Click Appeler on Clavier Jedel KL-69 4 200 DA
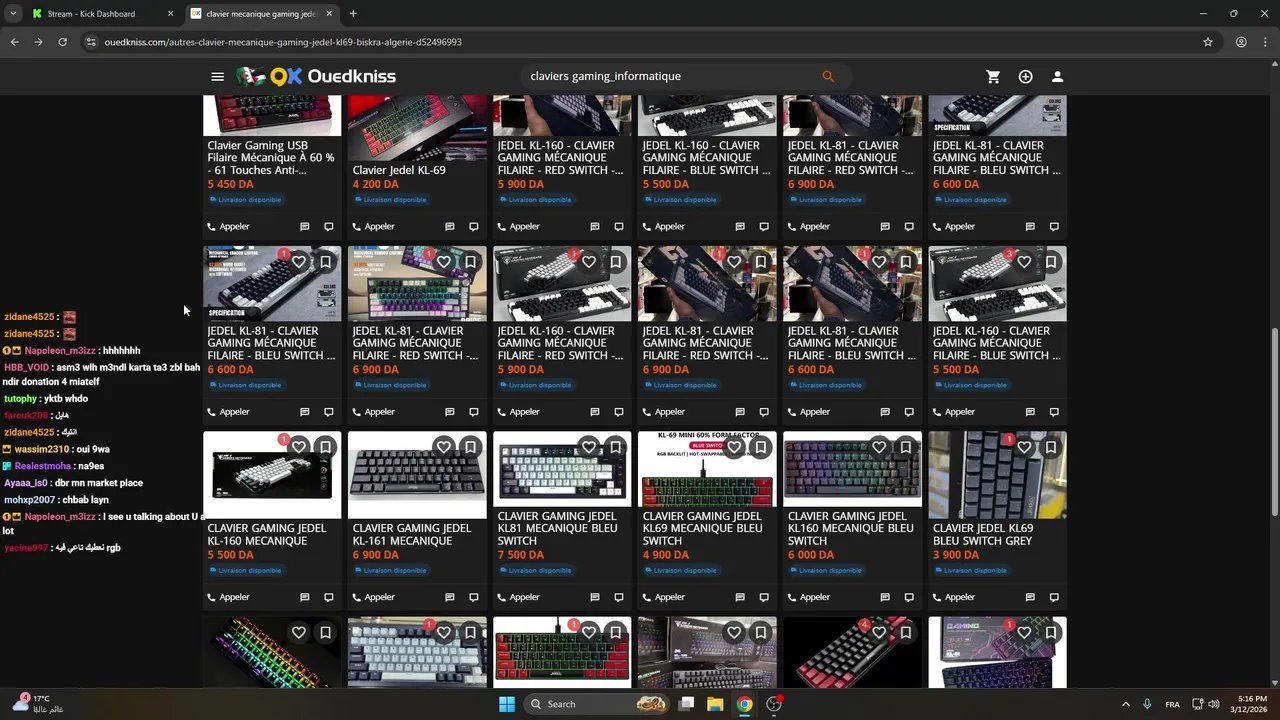The image size is (1280, 720). [x=373, y=226]
